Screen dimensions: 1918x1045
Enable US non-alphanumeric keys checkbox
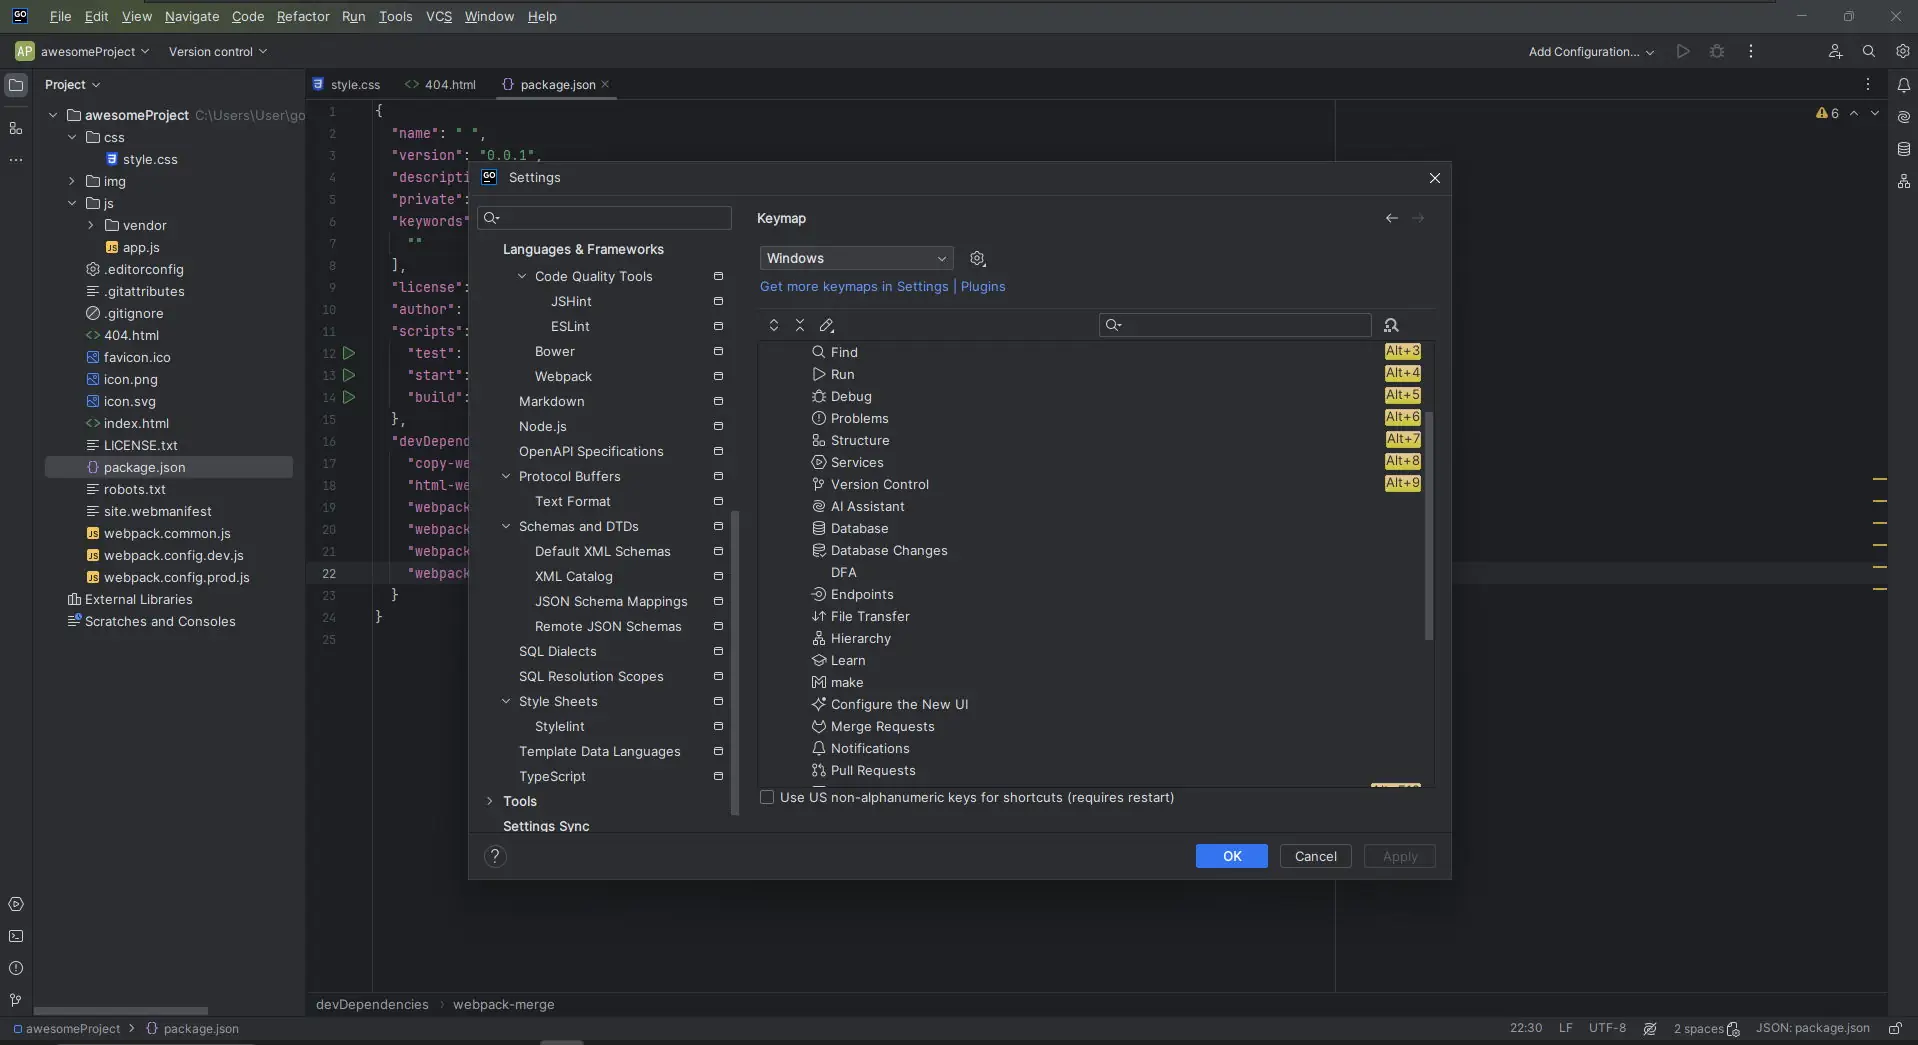[x=767, y=798]
